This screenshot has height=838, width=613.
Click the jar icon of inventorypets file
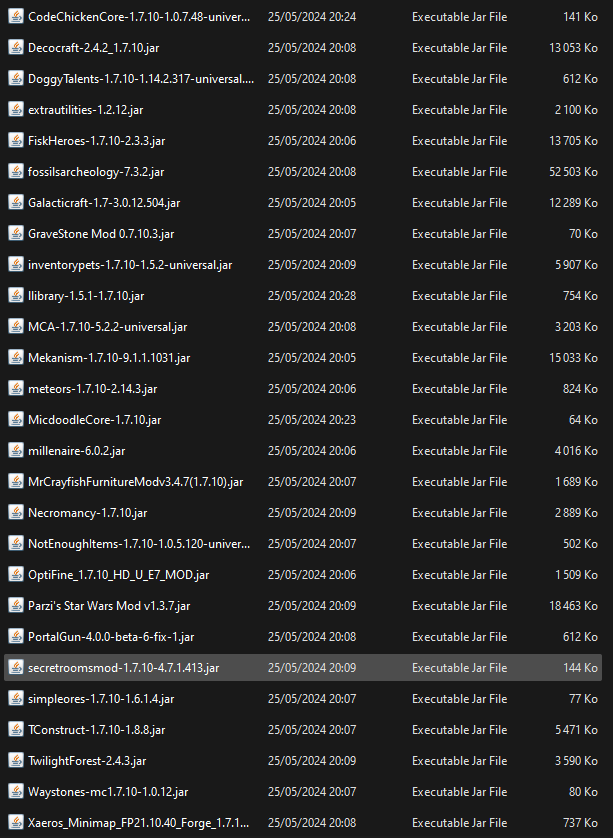(16, 265)
